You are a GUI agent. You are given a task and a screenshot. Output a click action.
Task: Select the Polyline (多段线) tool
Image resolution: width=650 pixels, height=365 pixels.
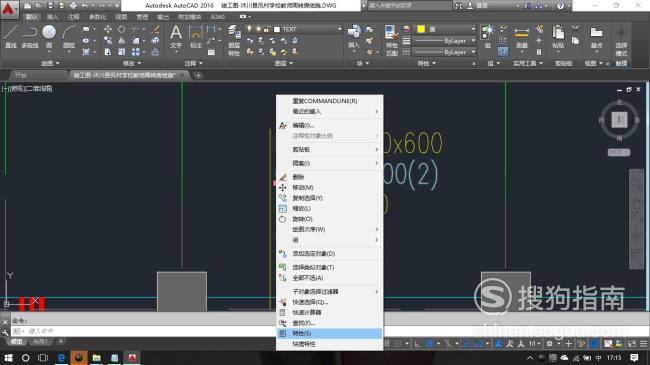(x=30, y=36)
